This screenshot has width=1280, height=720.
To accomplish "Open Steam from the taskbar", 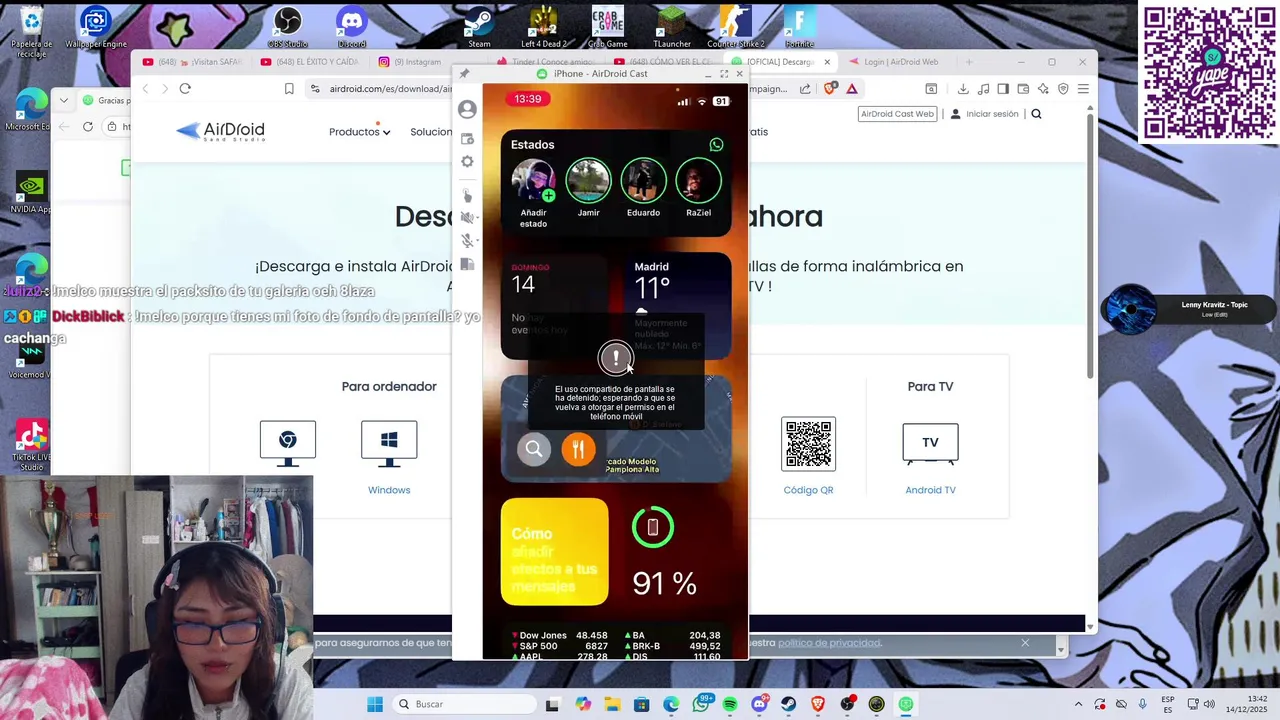I will click(789, 704).
